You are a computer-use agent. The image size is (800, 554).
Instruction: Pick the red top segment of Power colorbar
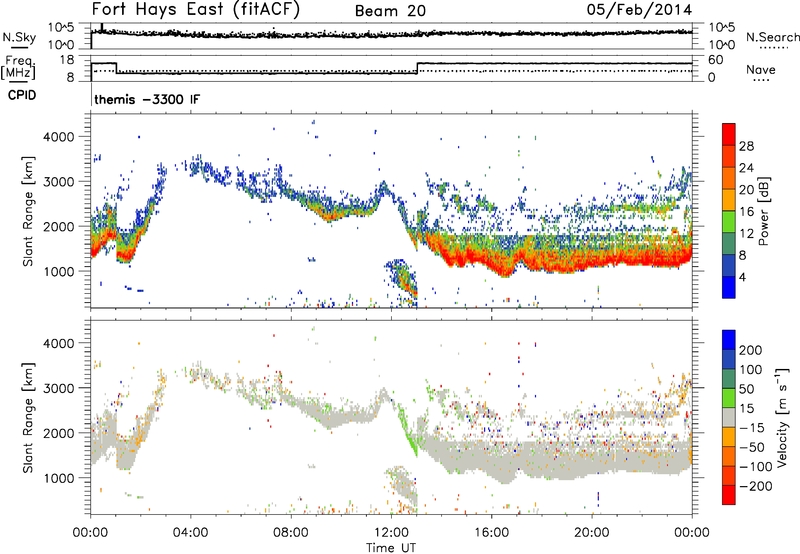[x=729, y=134]
